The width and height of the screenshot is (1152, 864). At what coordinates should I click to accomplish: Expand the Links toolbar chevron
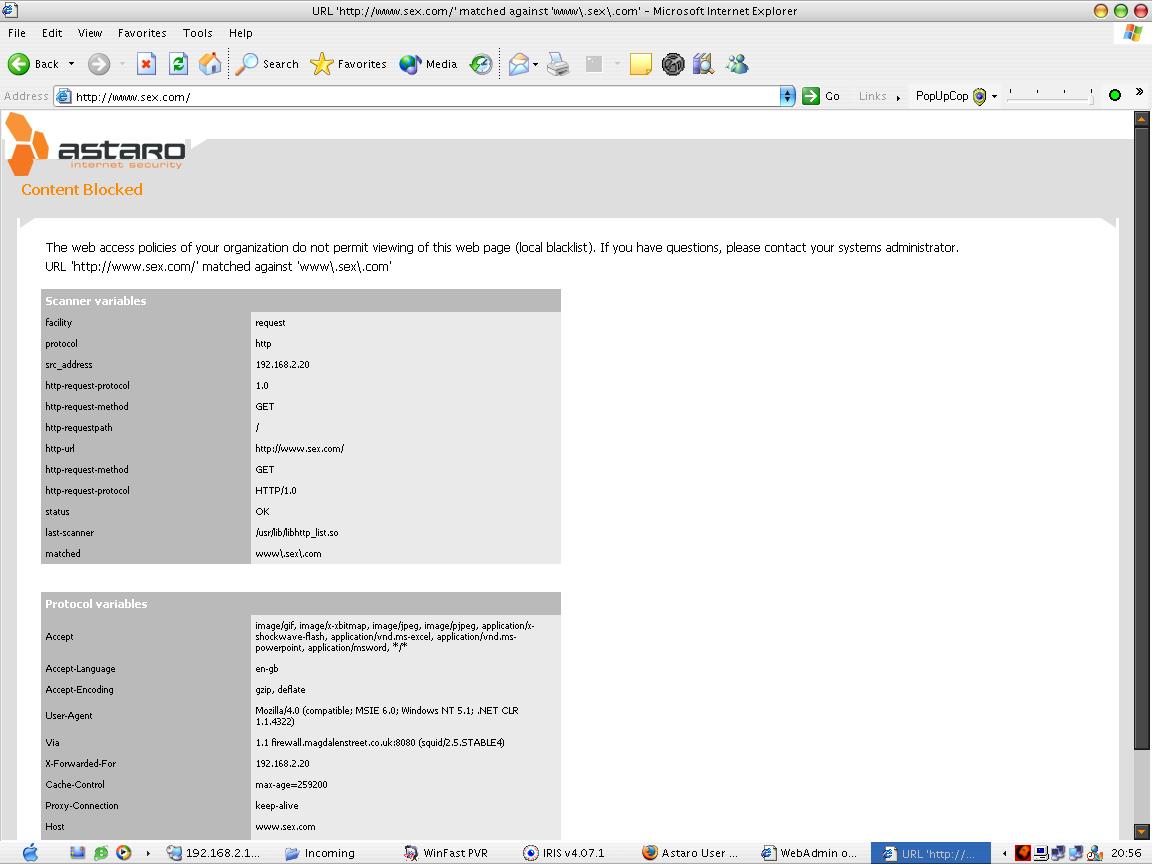(899, 97)
